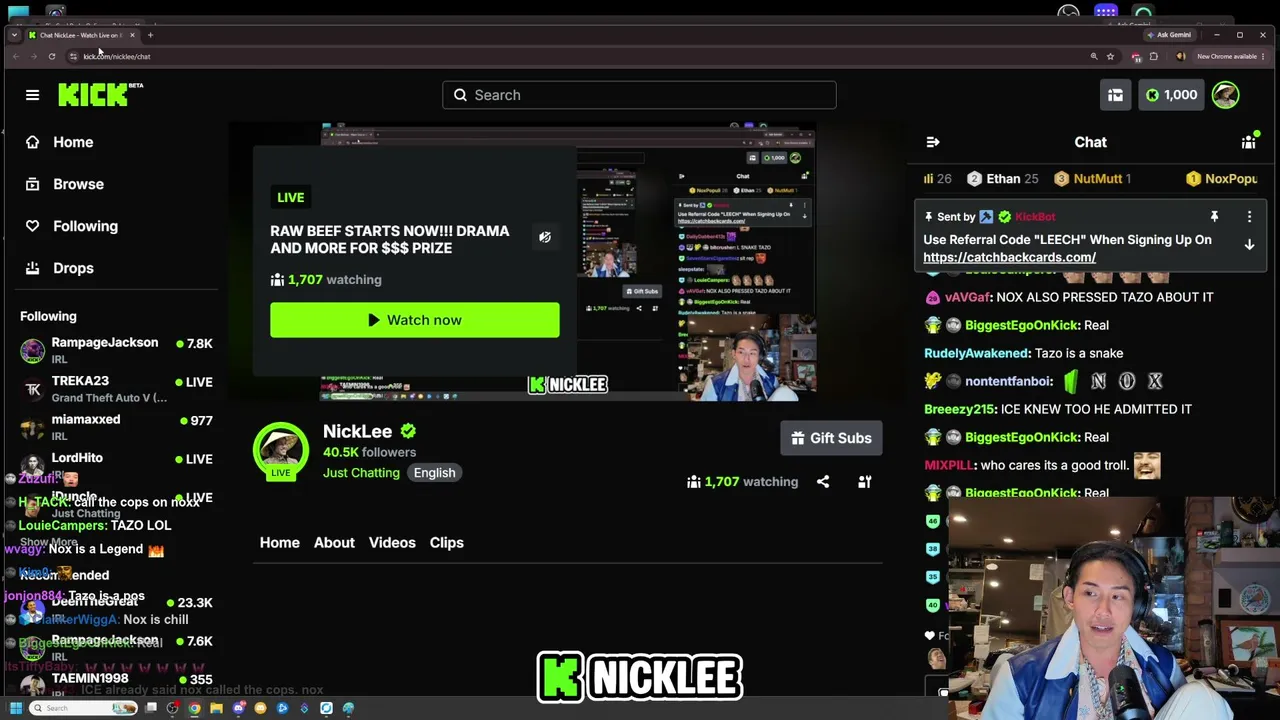Image resolution: width=1280 pixels, height=720 pixels.
Task: Toggle the preview mute icon
Action: (x=544, y=237)
